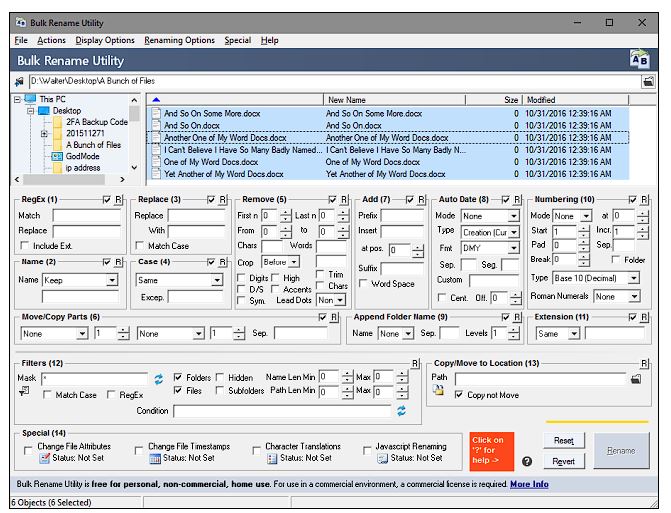Click the Filters Condition input field

(x=282, y=411)
